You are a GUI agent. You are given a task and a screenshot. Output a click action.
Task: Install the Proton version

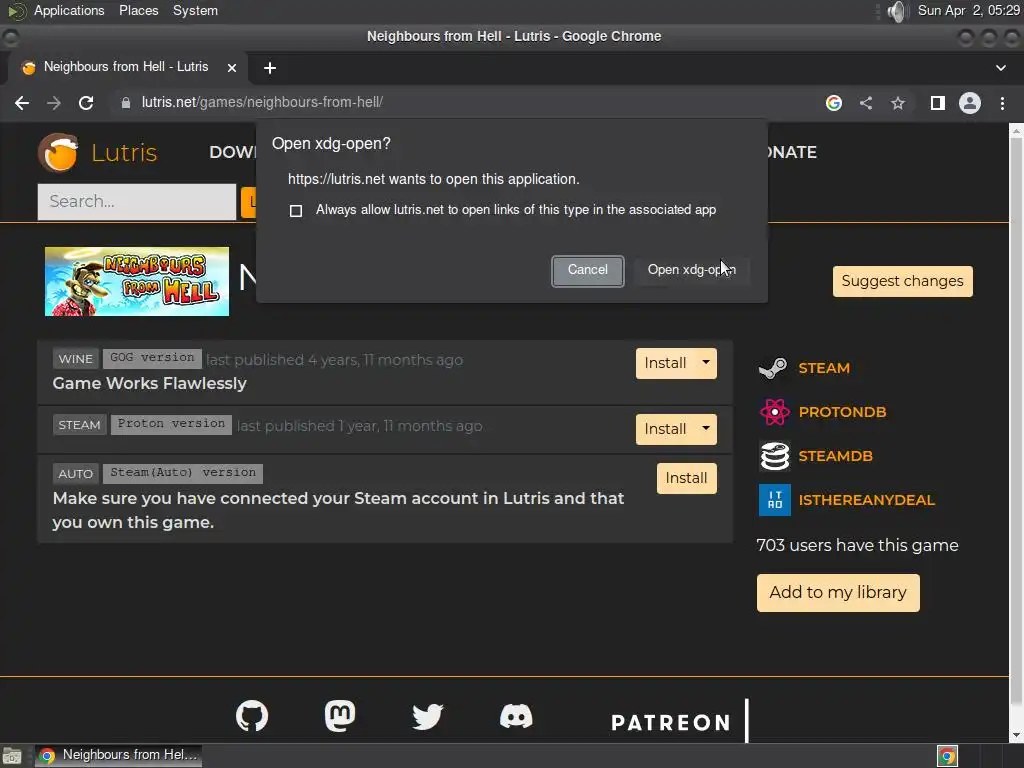(x=665, y=430)
